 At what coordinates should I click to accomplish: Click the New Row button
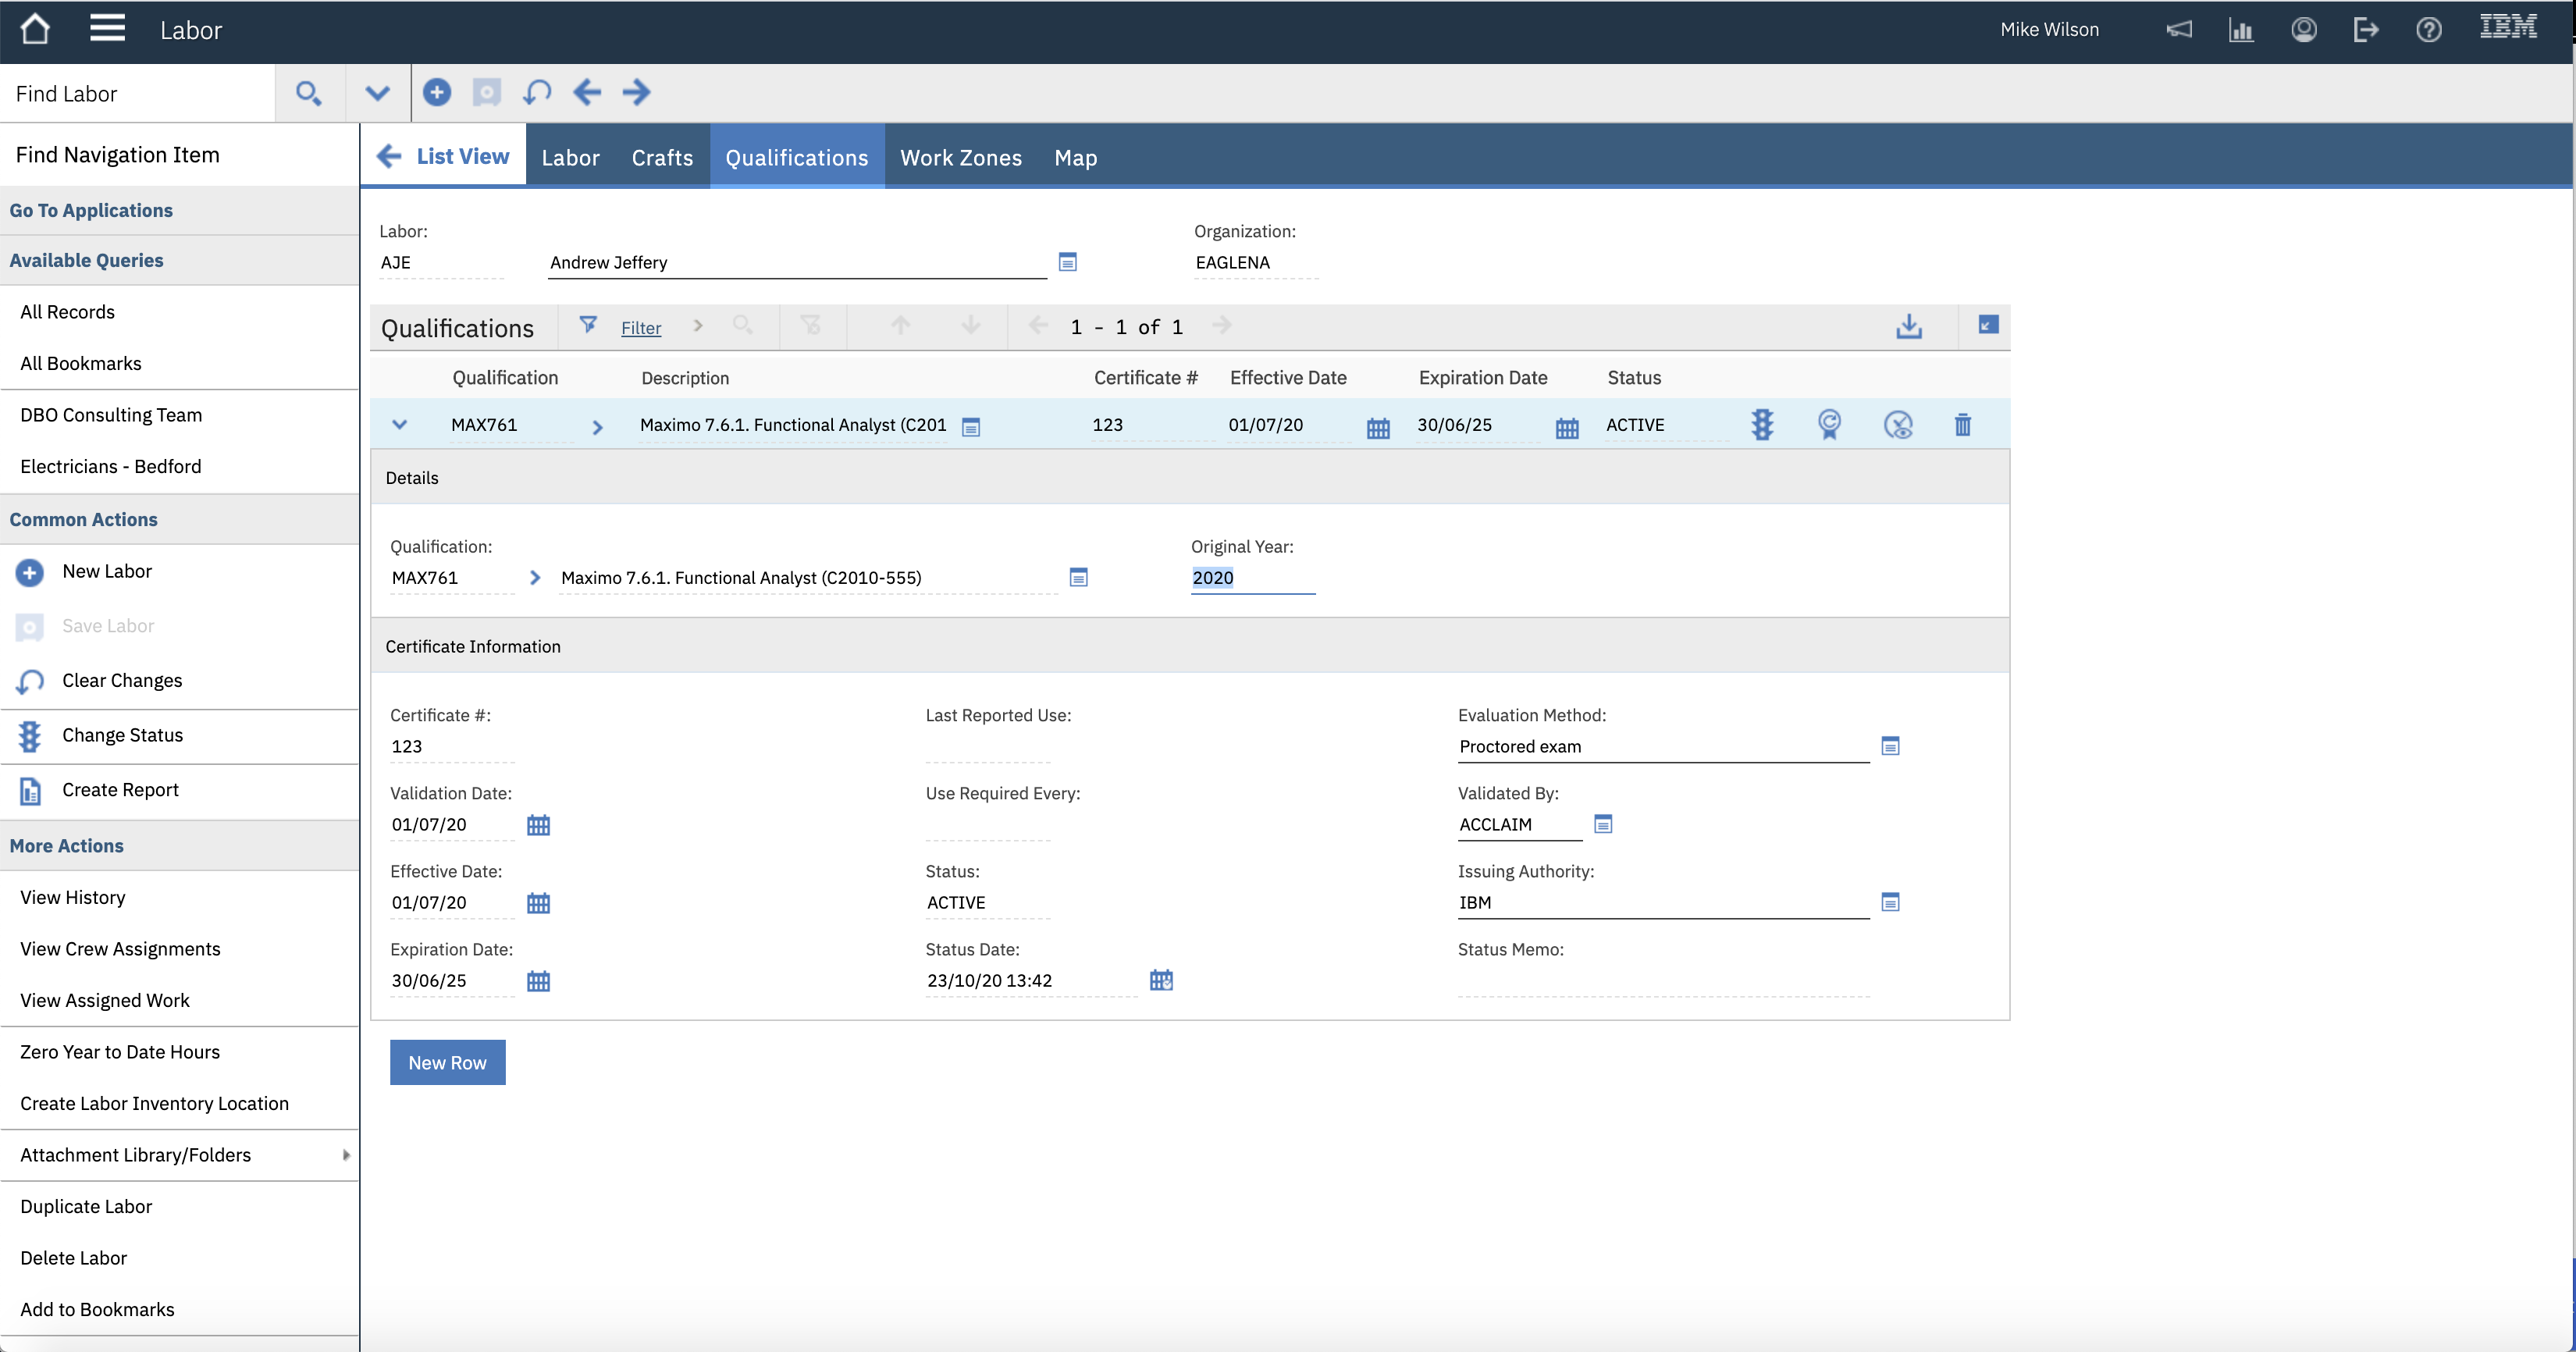pyautogui.click(x=447, y=1063)
